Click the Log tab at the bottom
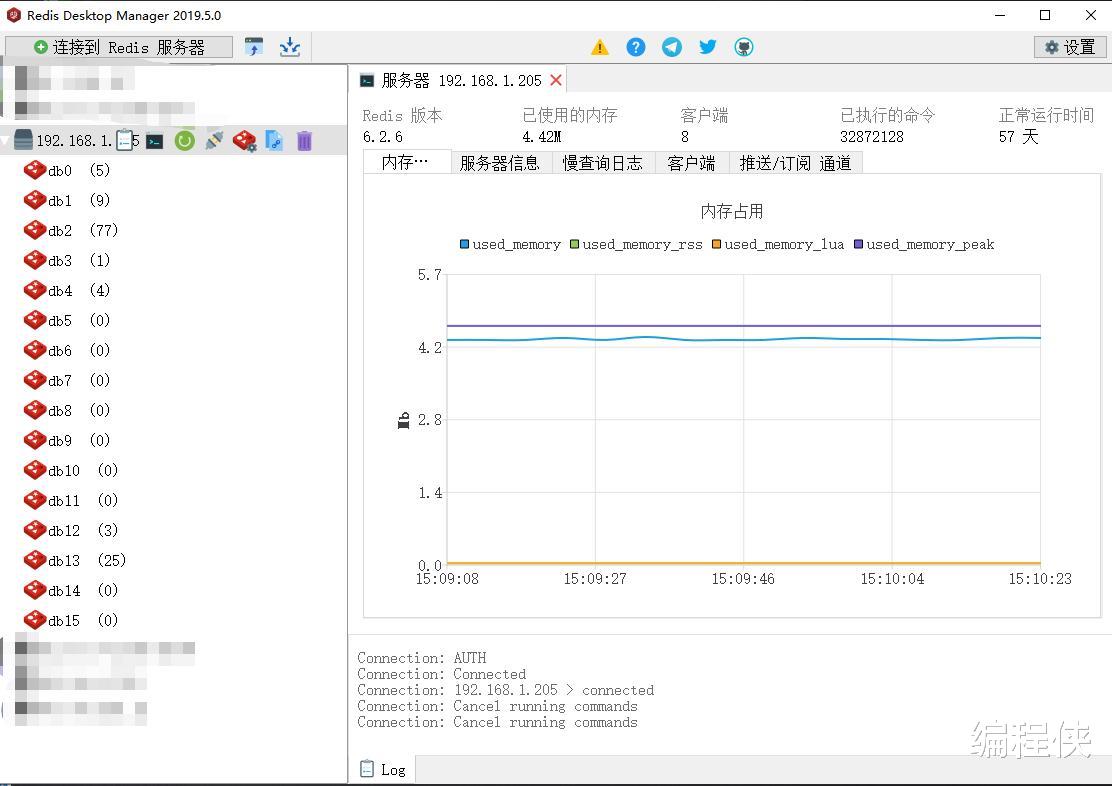 click(x=383, y=770)
